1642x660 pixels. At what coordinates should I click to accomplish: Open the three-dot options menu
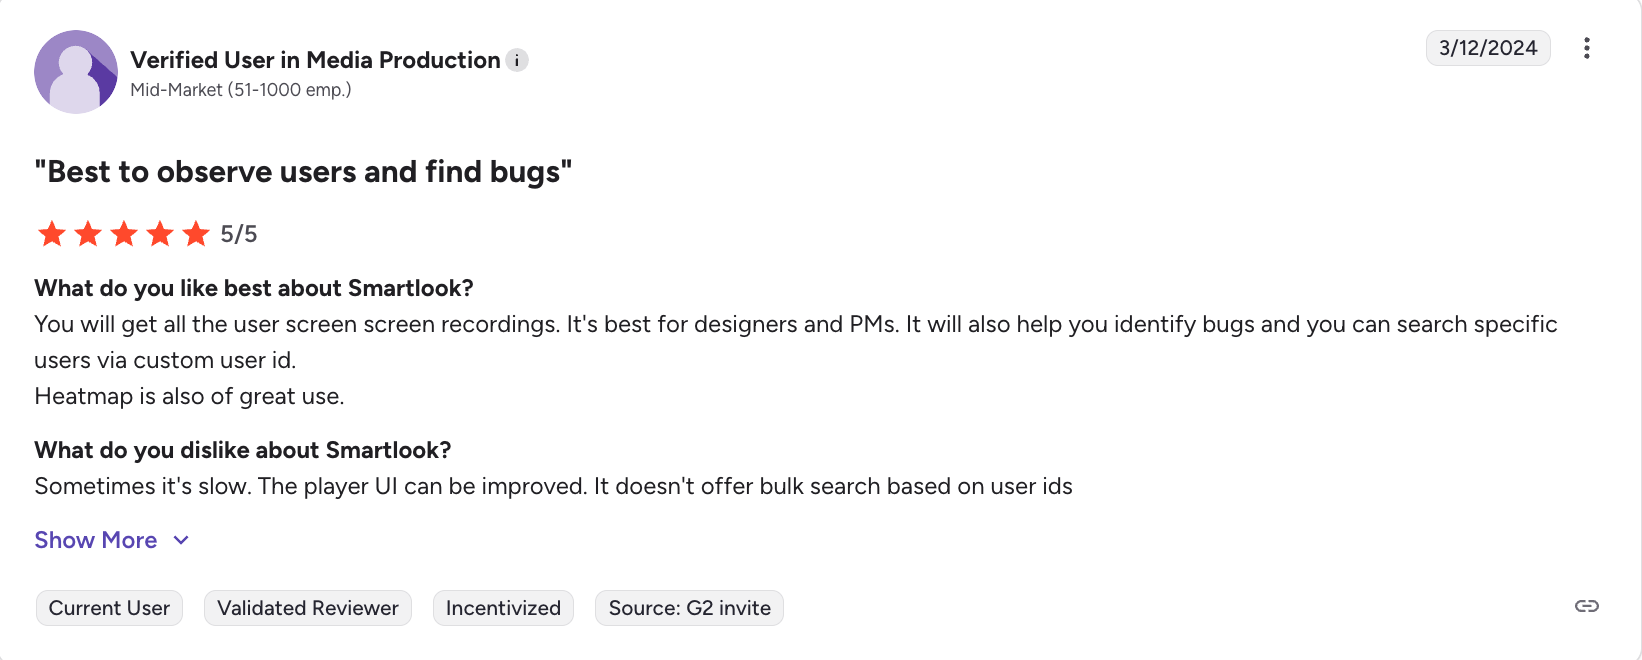pyautogui.click(x=1586, y=48)
